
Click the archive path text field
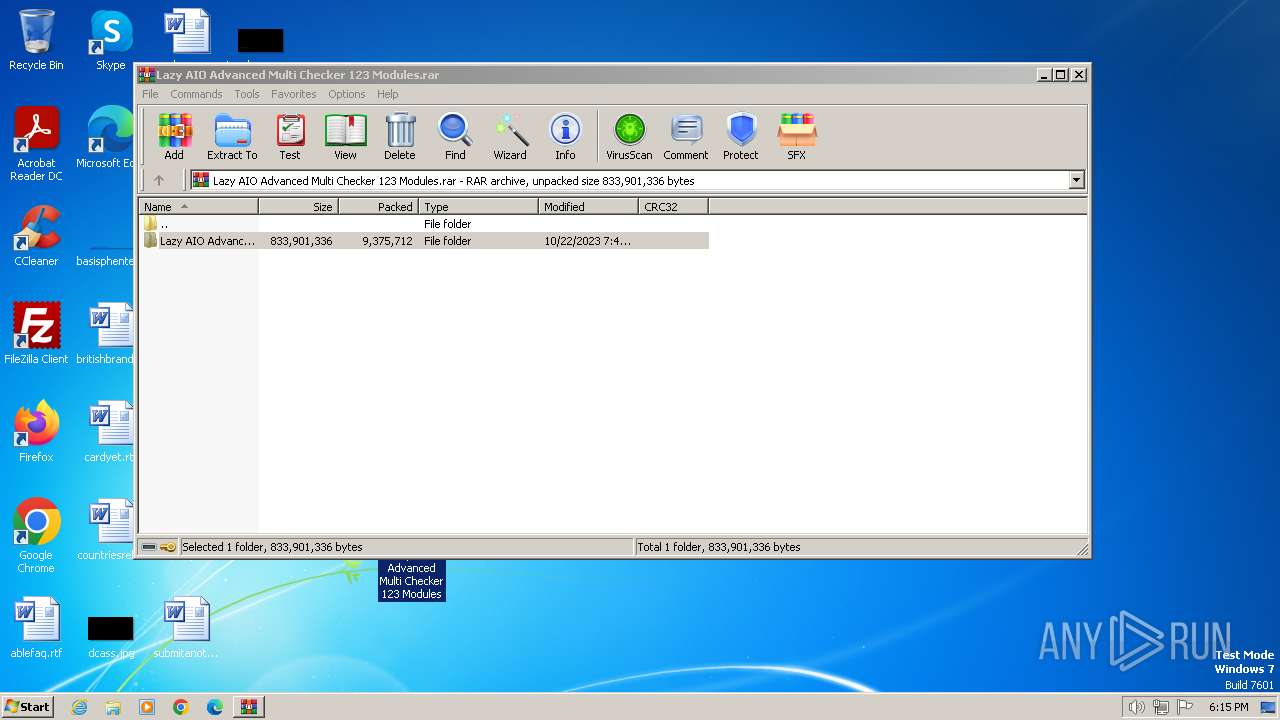pos(630,181)
